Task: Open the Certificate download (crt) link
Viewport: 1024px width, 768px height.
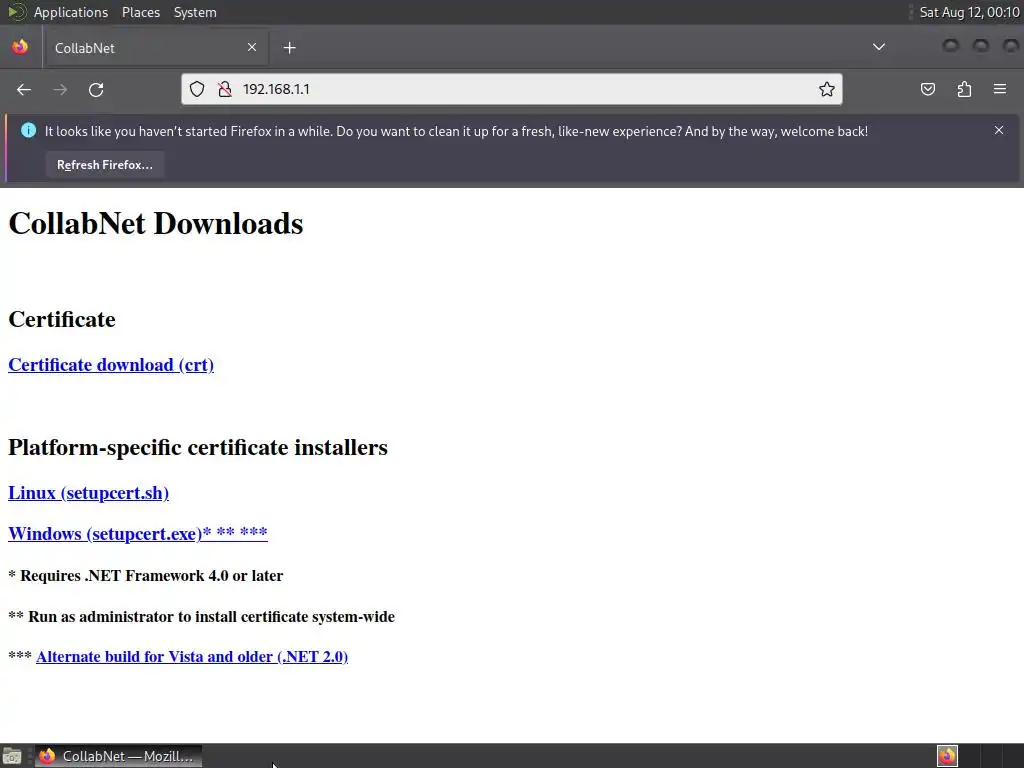Action: tap(111, 365)
